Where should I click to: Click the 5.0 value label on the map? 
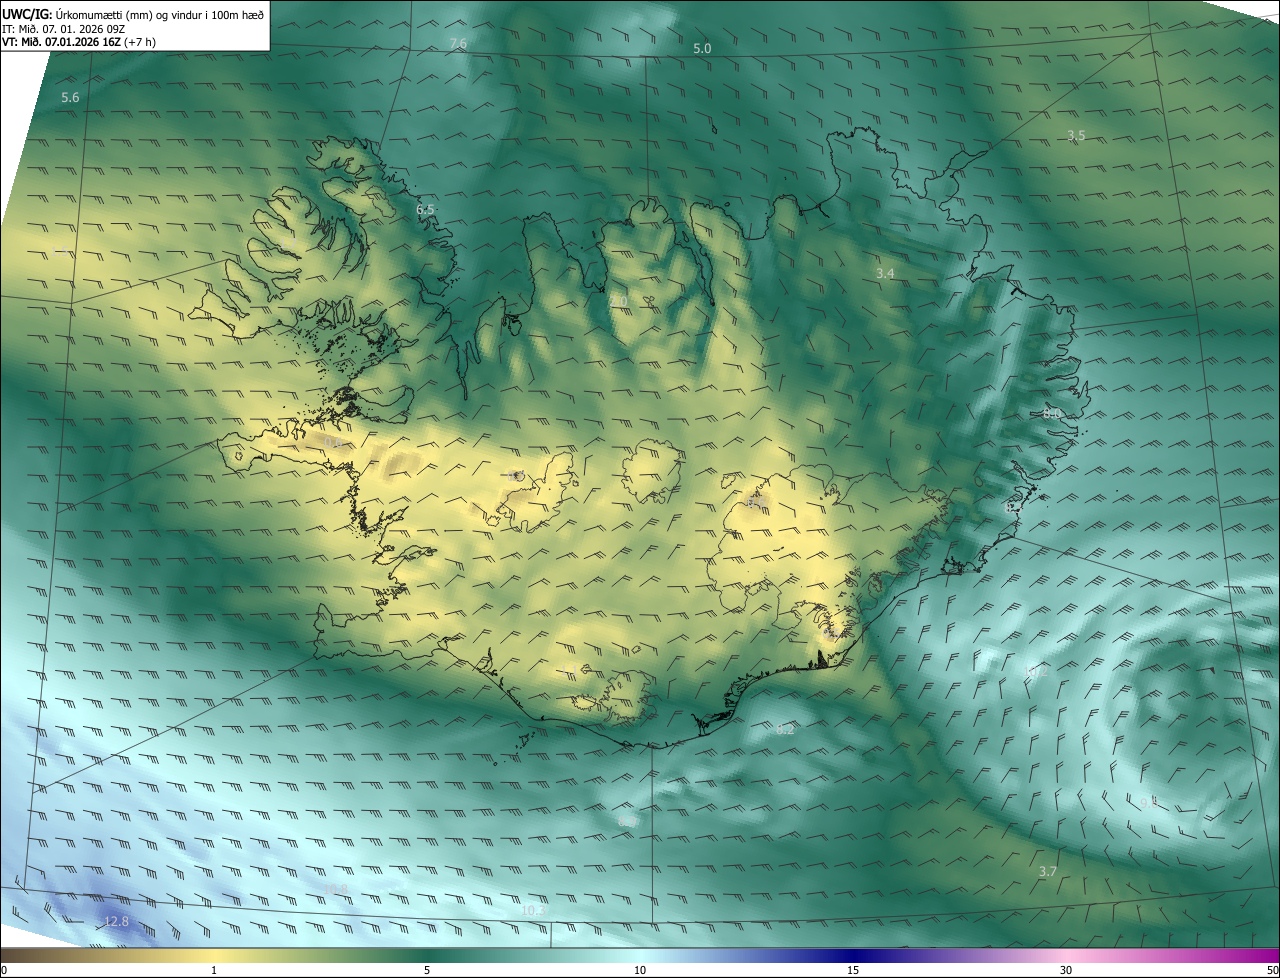(702, 49)
